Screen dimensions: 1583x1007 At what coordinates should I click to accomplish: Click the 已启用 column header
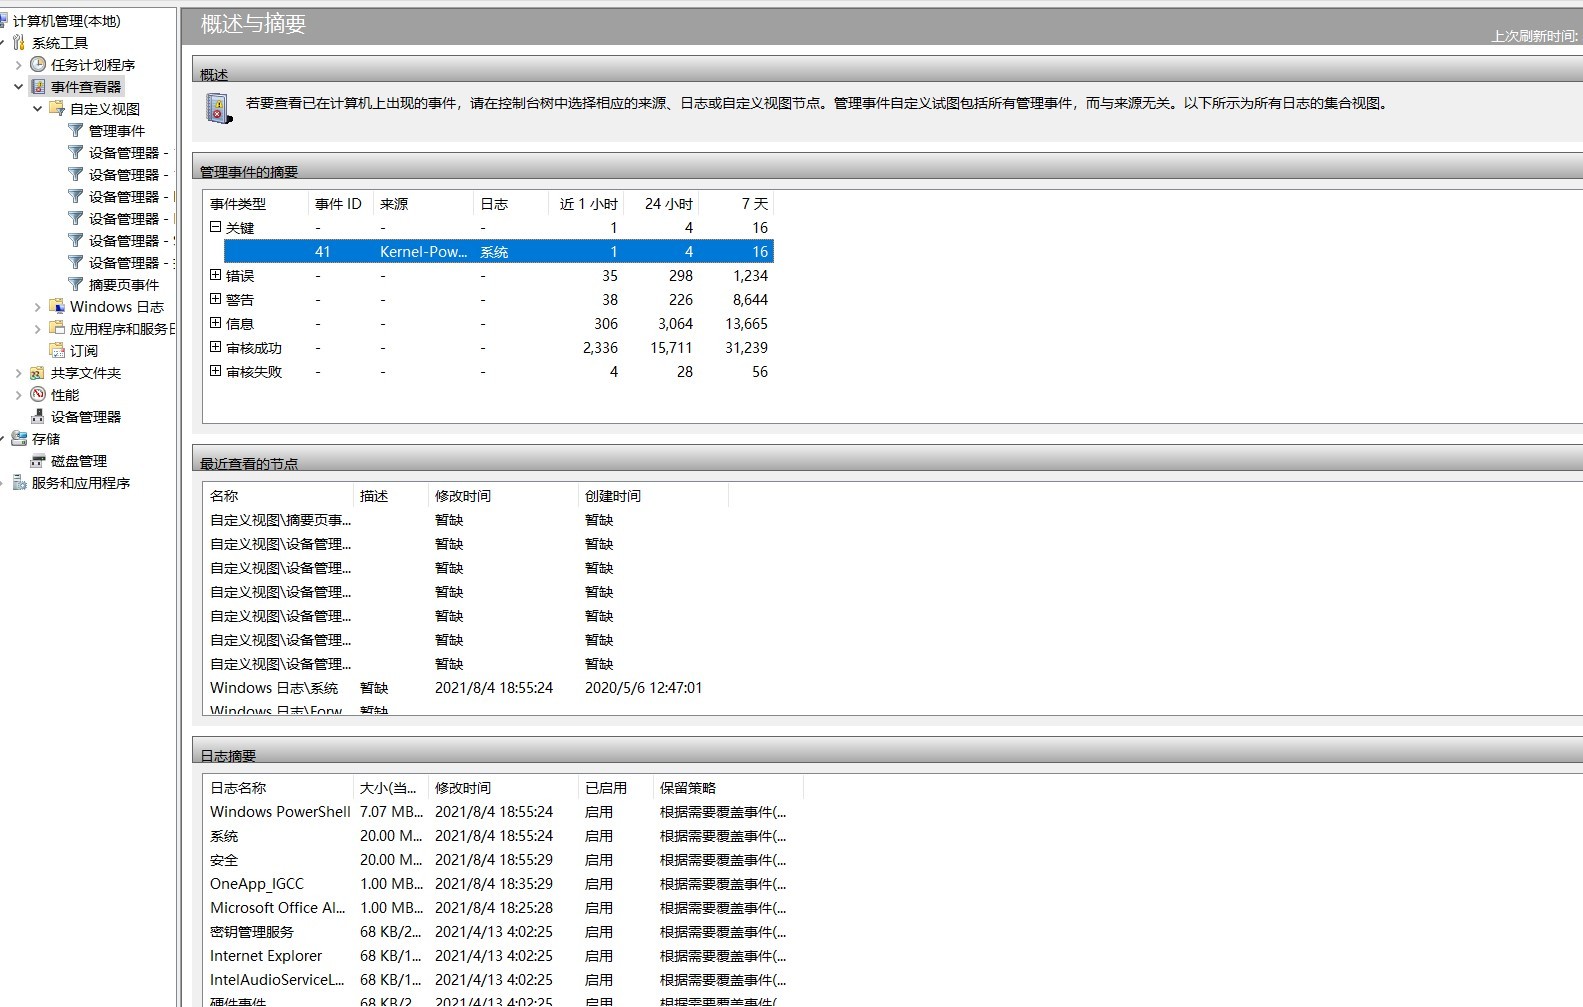click(615, 788)
